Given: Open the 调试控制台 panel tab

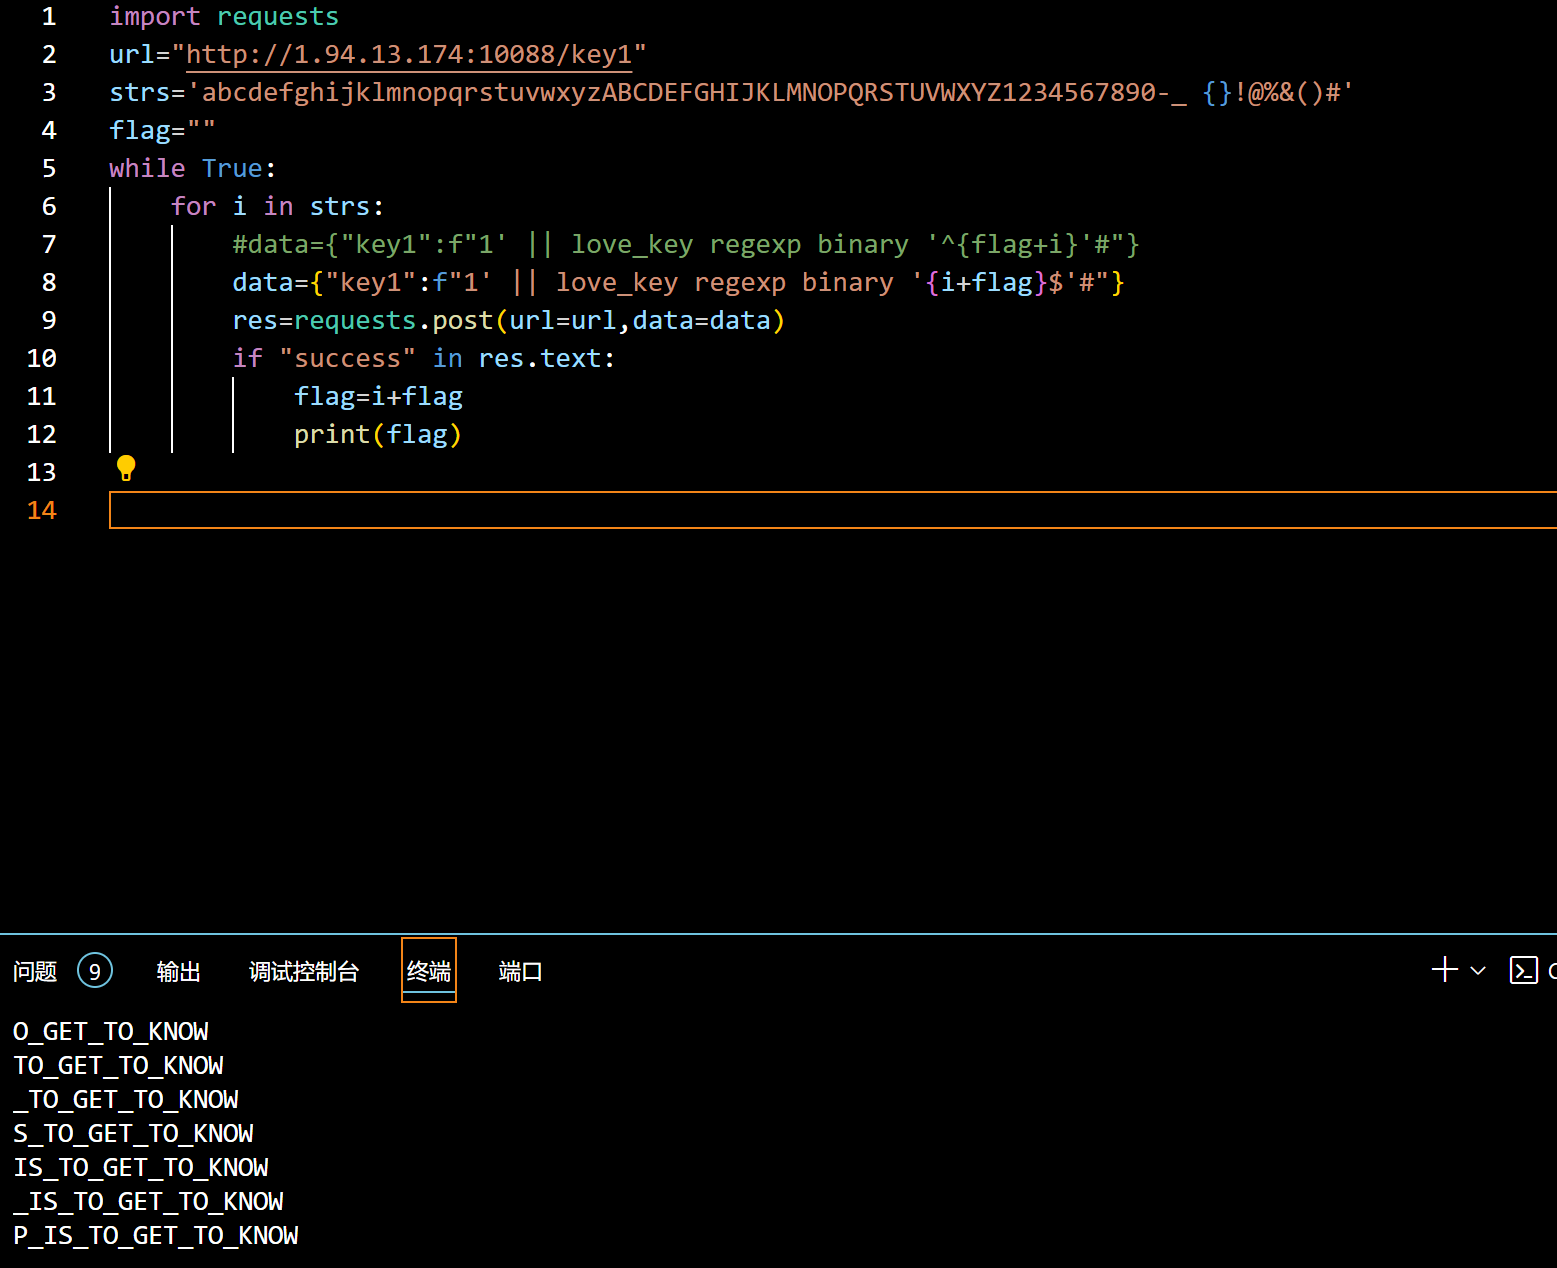Looking at the screenshot, I should tap(304, 971).
